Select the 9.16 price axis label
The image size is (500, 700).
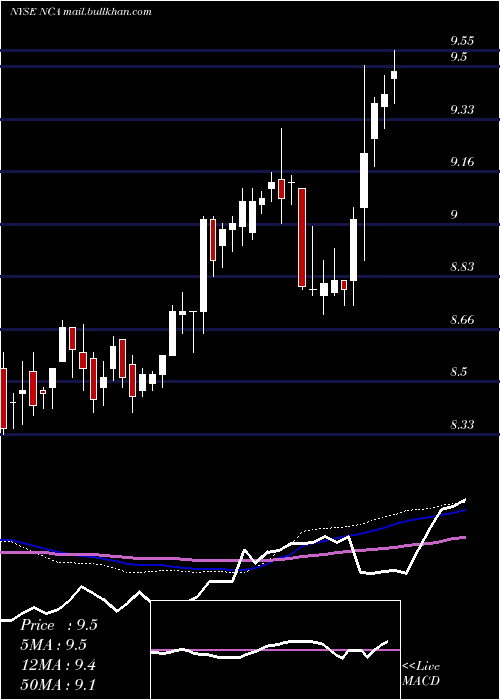point(462,162)
